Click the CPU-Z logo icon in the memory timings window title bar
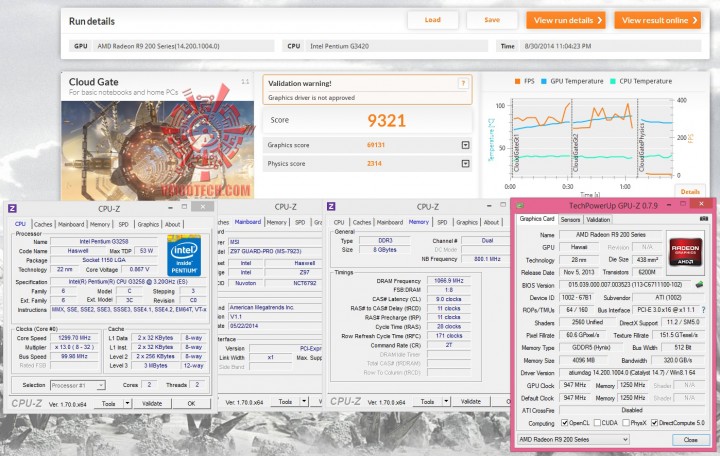The image size is (720, 456). [x=331, y=207]
